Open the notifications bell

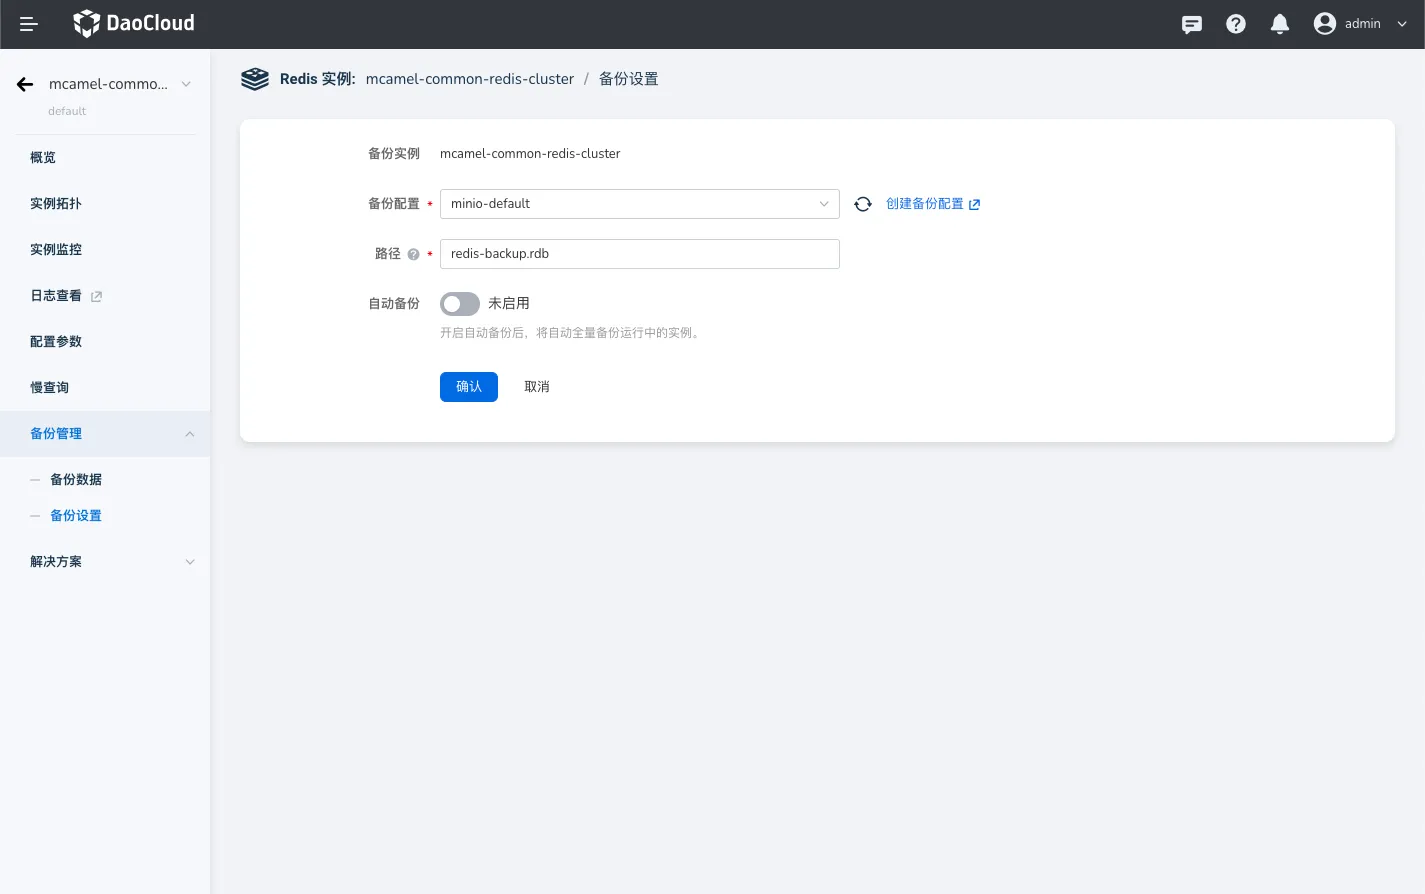pos(1279,24)
